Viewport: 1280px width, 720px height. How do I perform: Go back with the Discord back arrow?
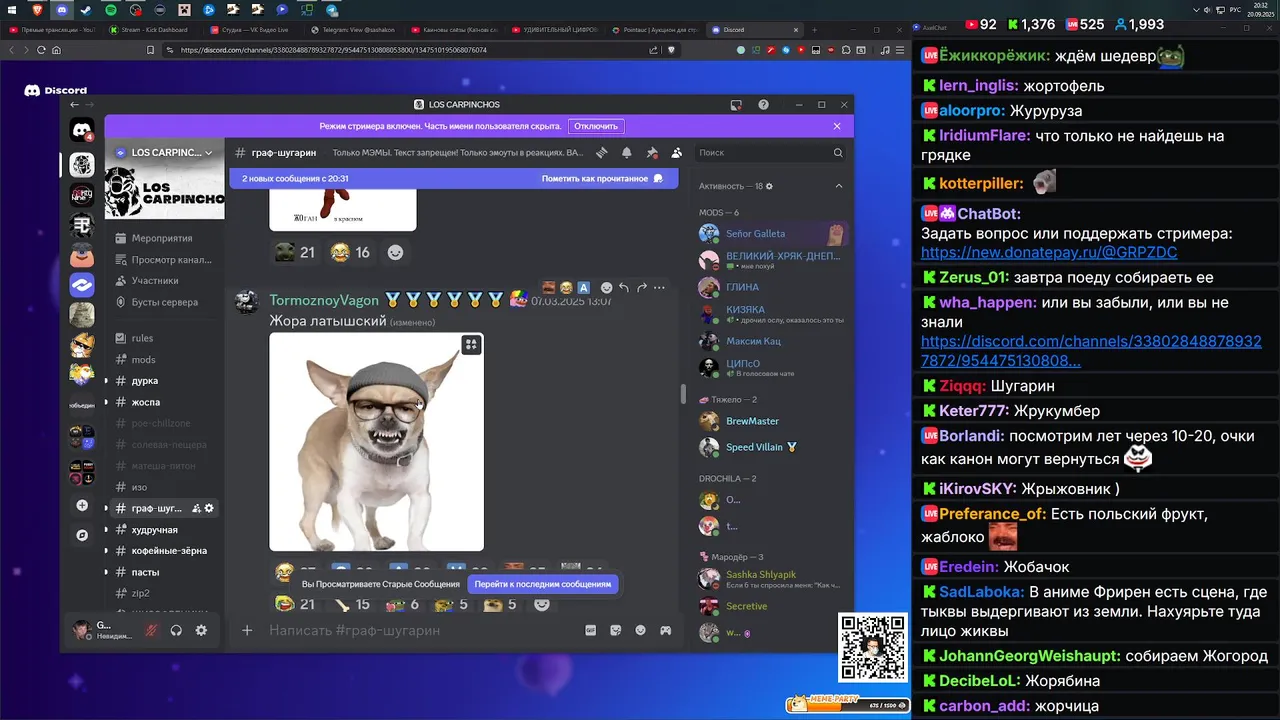[74, 105]
